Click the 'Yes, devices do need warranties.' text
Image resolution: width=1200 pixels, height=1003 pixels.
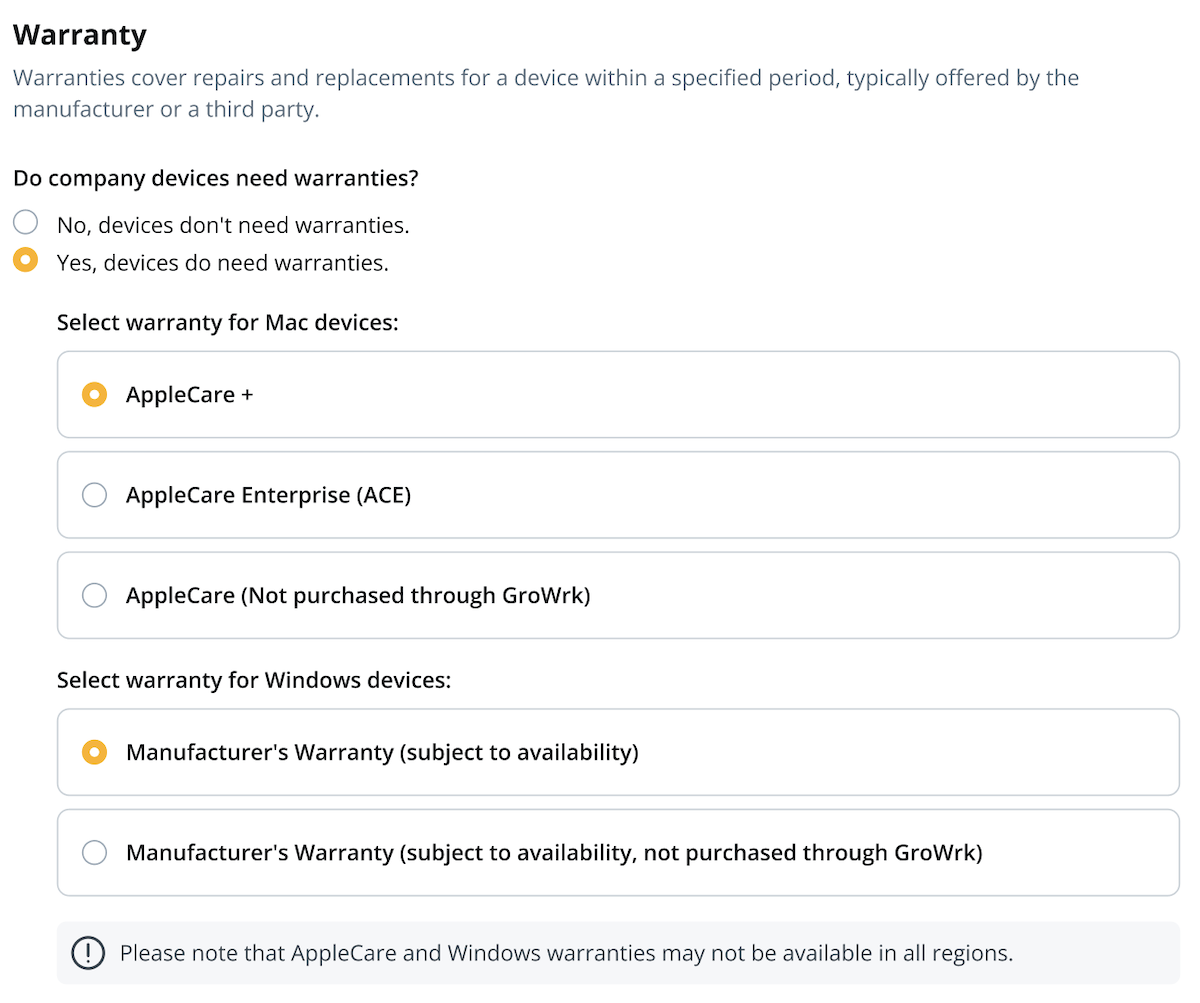222,263
